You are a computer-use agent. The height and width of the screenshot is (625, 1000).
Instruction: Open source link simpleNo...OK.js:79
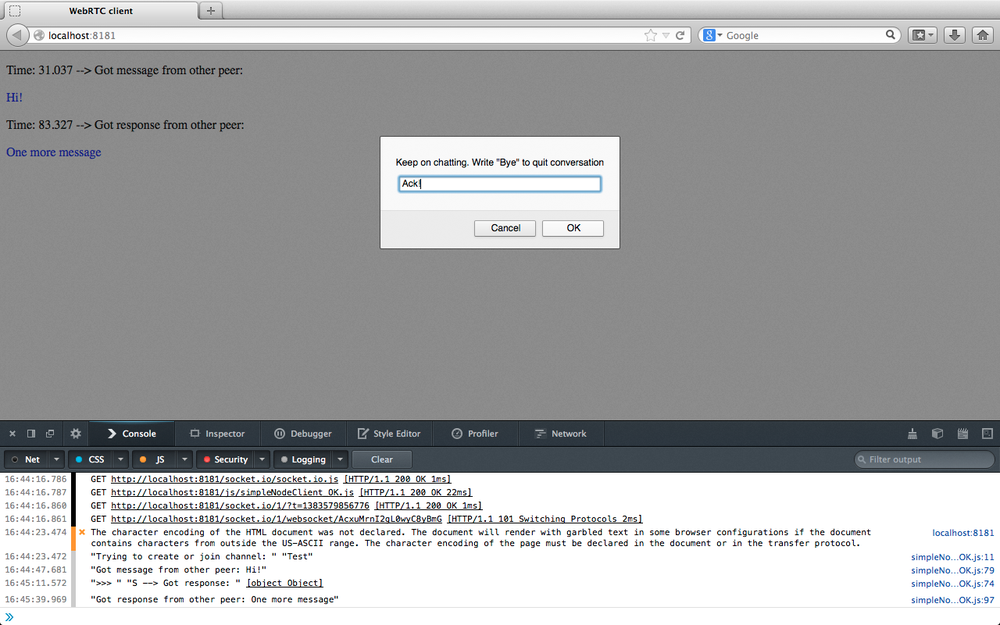click(x=952, y=570)
